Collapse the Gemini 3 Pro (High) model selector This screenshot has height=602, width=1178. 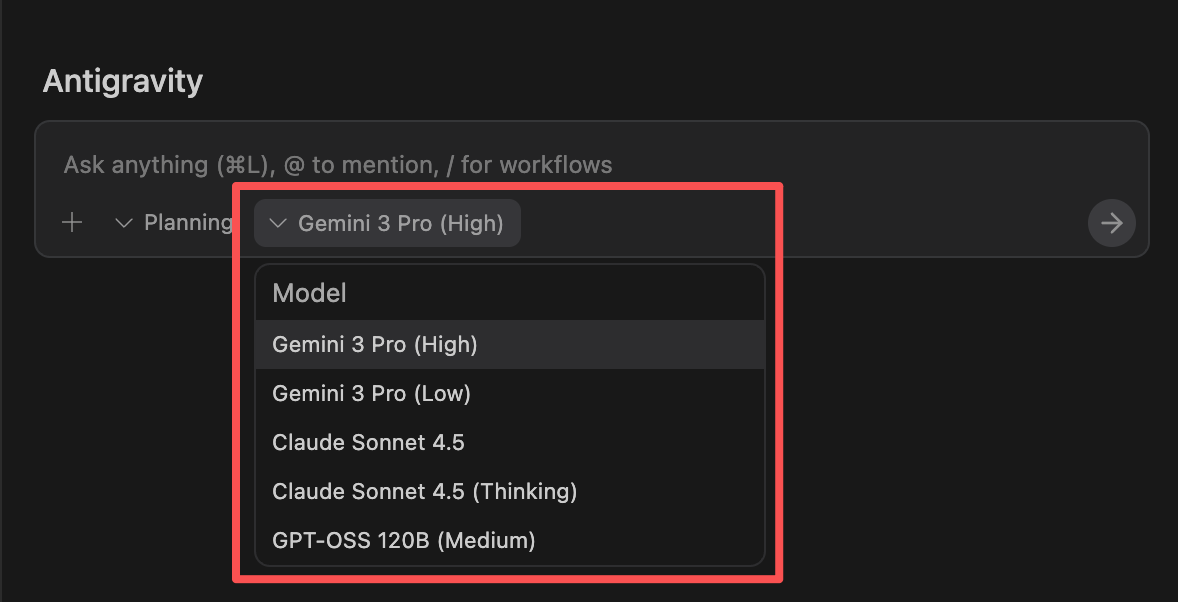(387, 223)
